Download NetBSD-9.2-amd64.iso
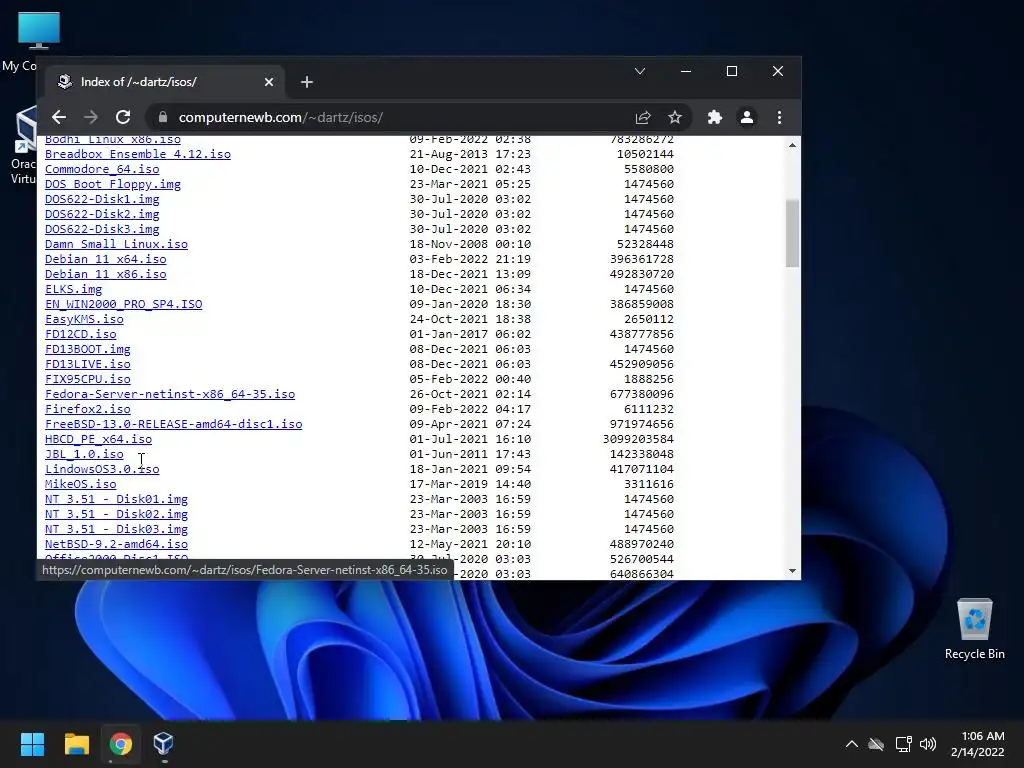1024x768 pixels. pyautogui.click(x=116, y=545)
